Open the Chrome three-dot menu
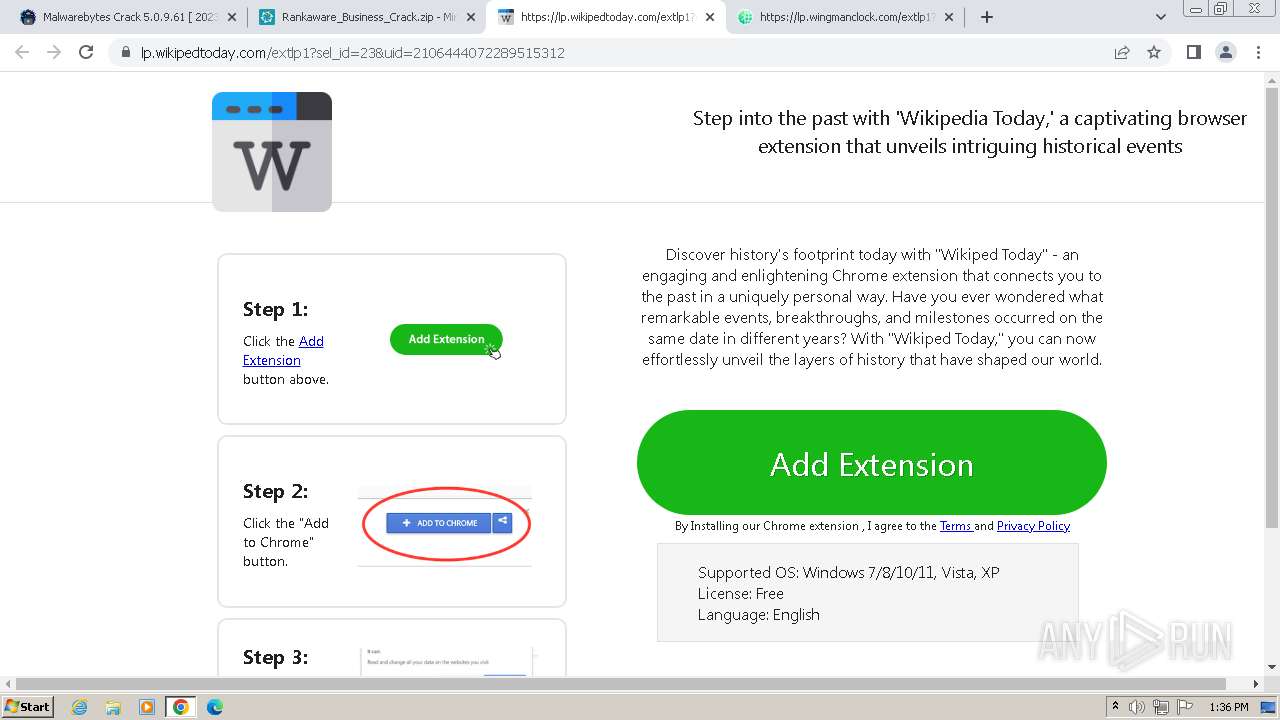The image size is (1280, 720). pos(1258,52)
